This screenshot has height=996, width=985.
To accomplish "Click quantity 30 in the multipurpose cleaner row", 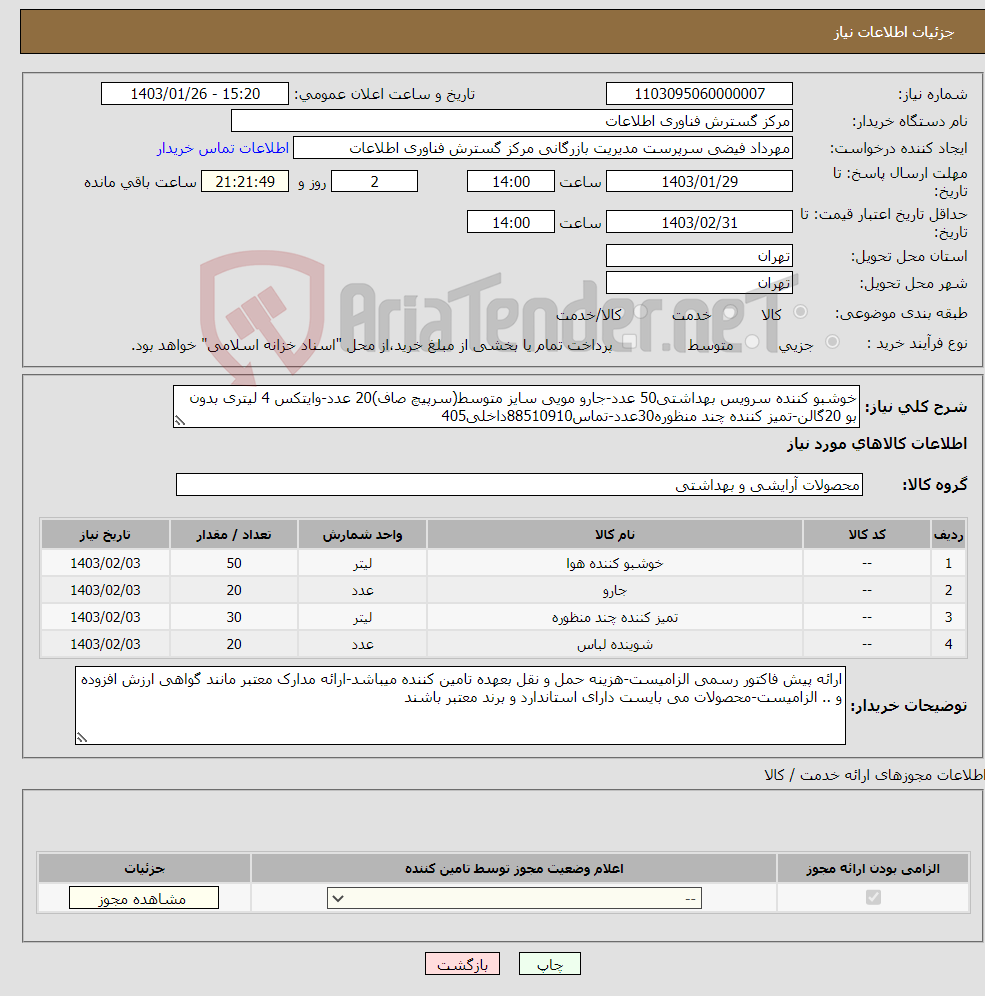I will click(234, 617).
